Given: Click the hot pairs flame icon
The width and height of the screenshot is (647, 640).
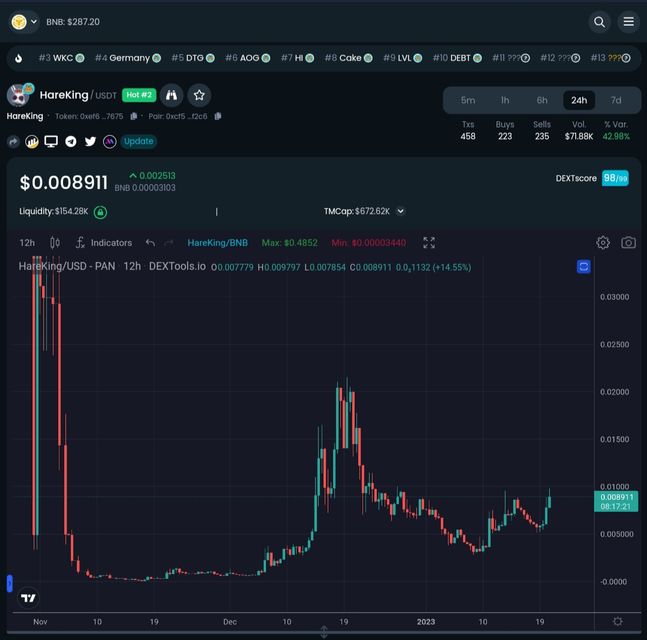Looking at the screenshot, I should click(19, 58).
